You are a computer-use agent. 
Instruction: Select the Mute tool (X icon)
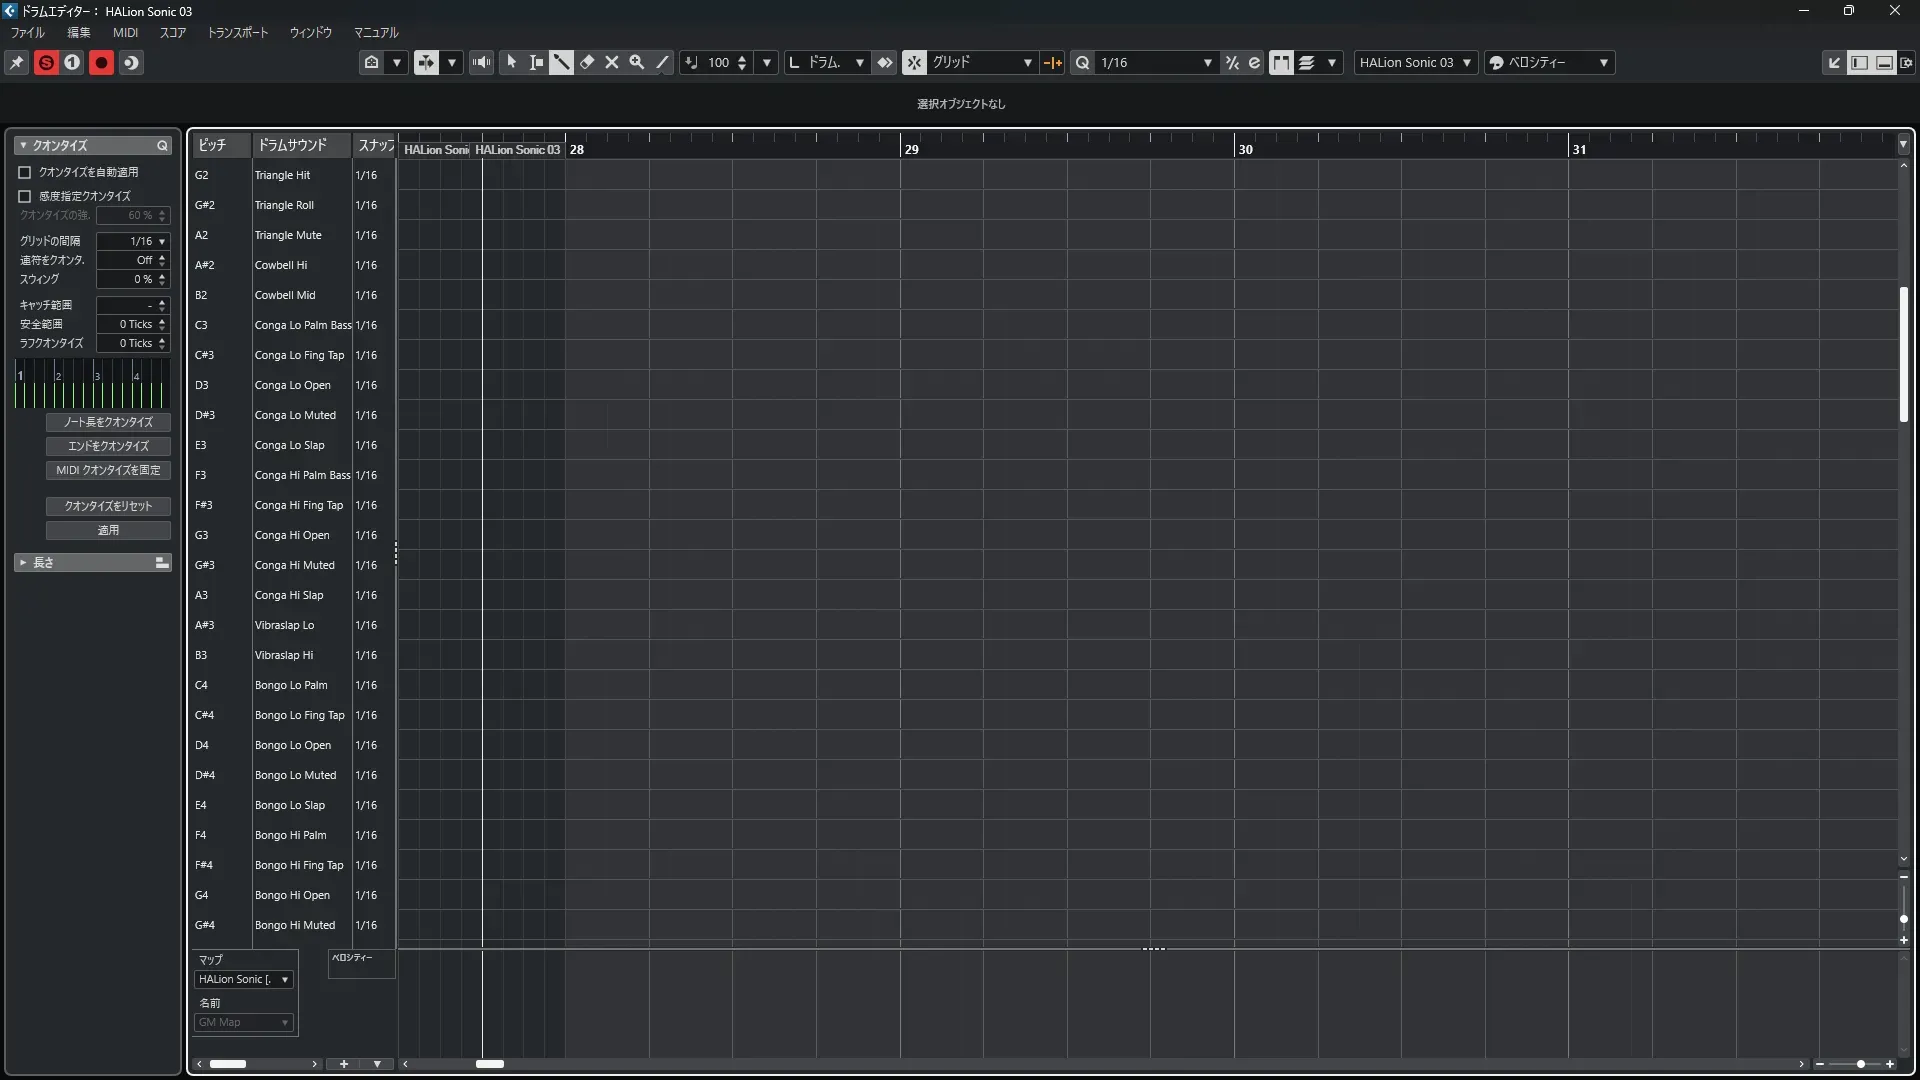pos(612,63)
